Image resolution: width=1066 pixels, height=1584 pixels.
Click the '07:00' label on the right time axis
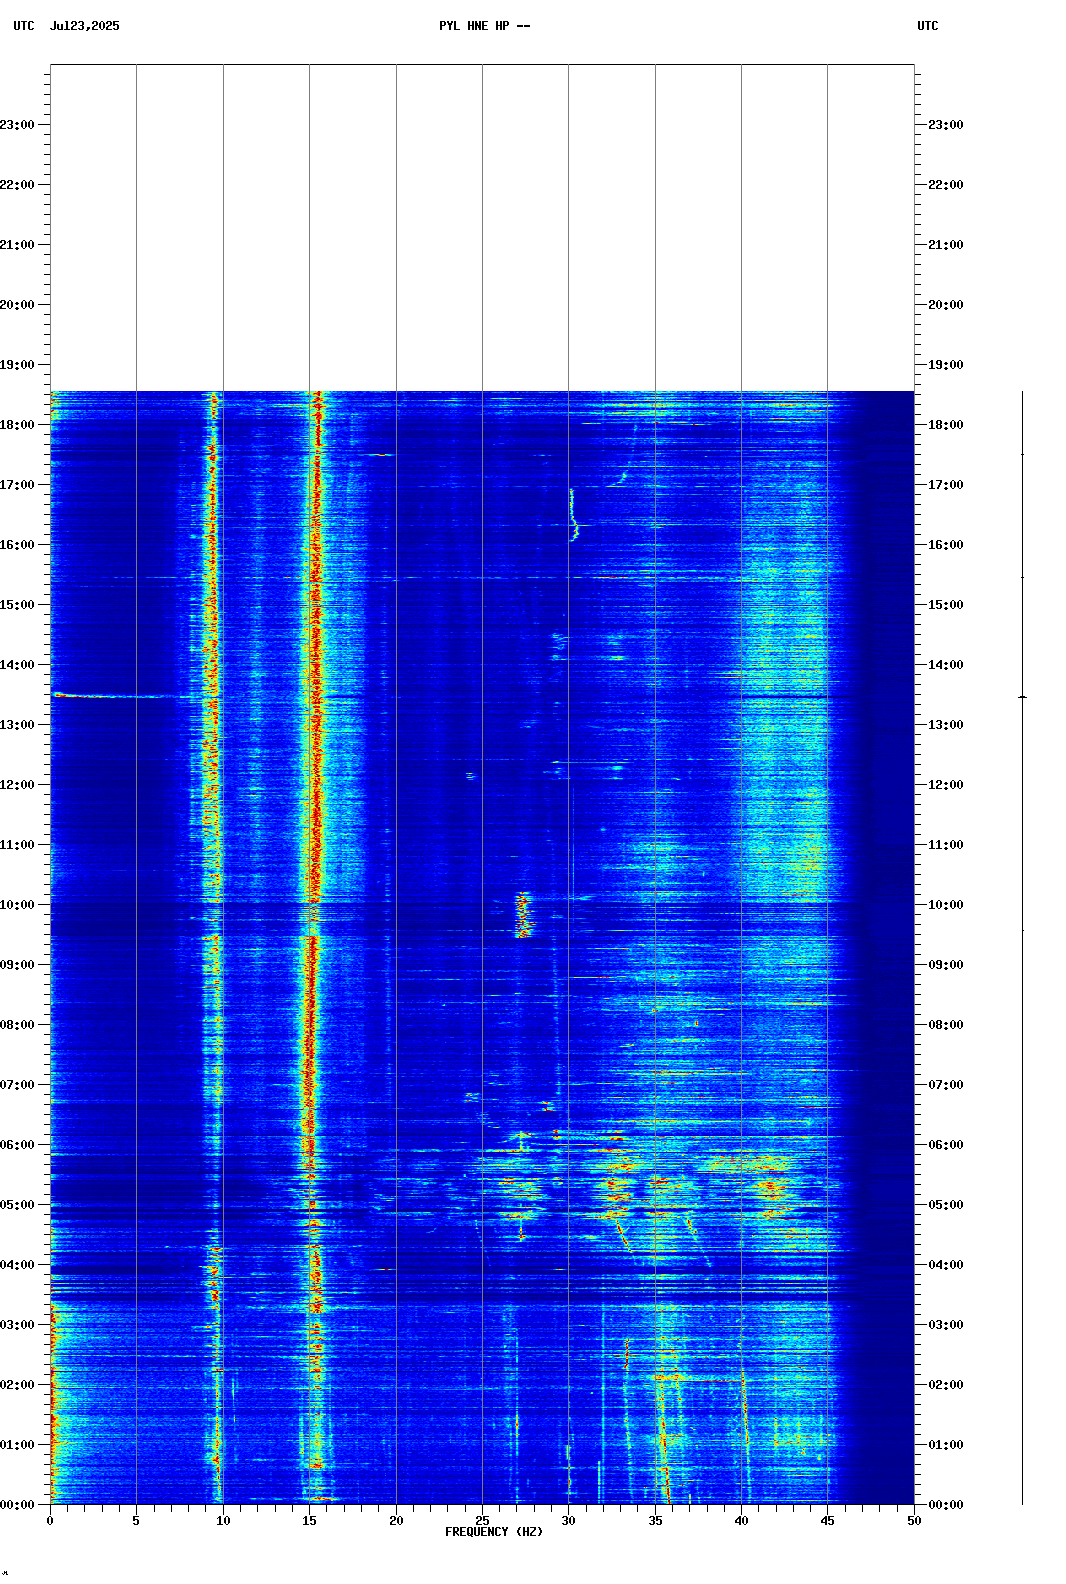tap(946, 1085)
